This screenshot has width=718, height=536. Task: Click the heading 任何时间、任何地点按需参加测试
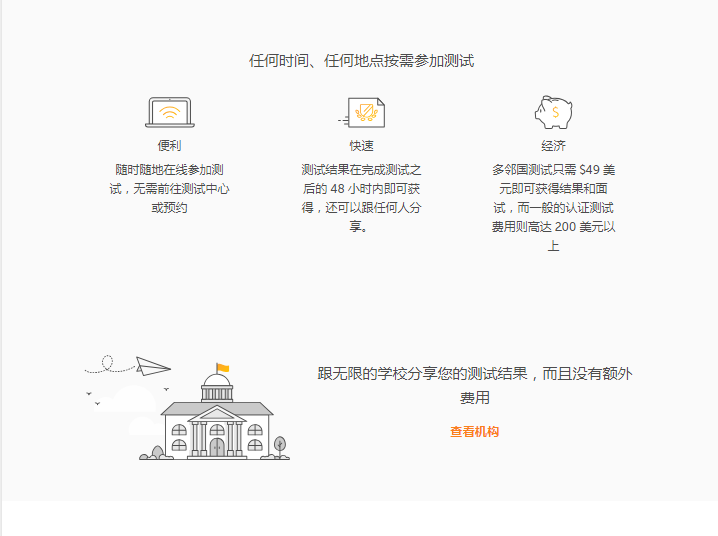pos(361,61)
